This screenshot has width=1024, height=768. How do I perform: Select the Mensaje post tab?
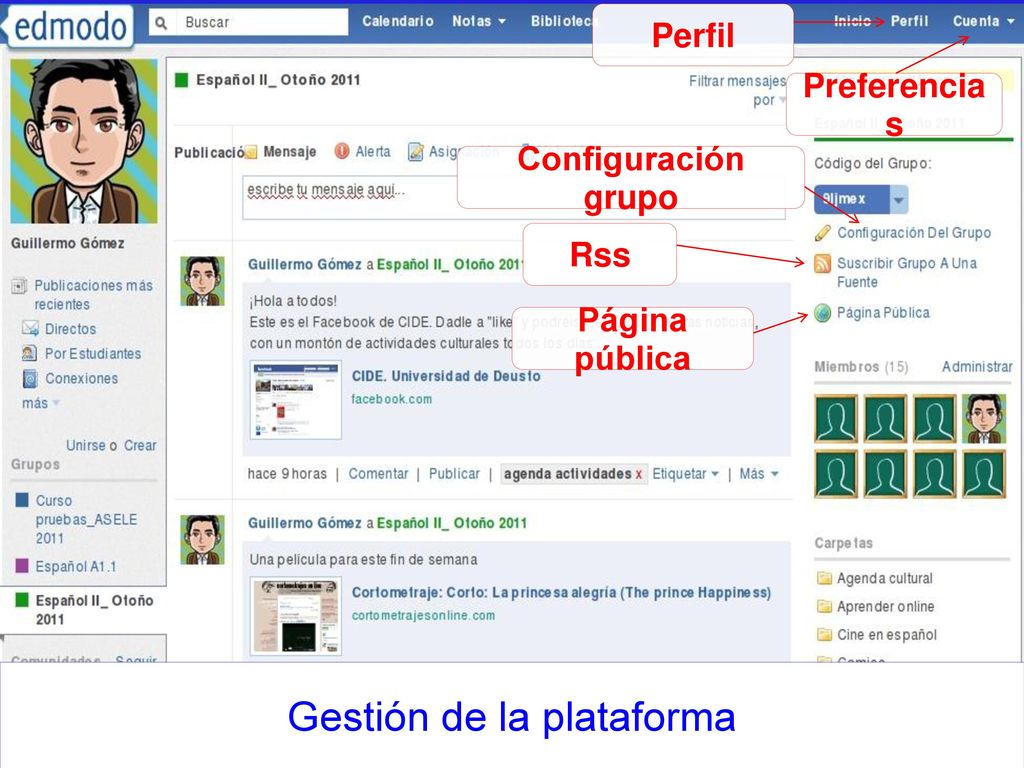[289, 152]
